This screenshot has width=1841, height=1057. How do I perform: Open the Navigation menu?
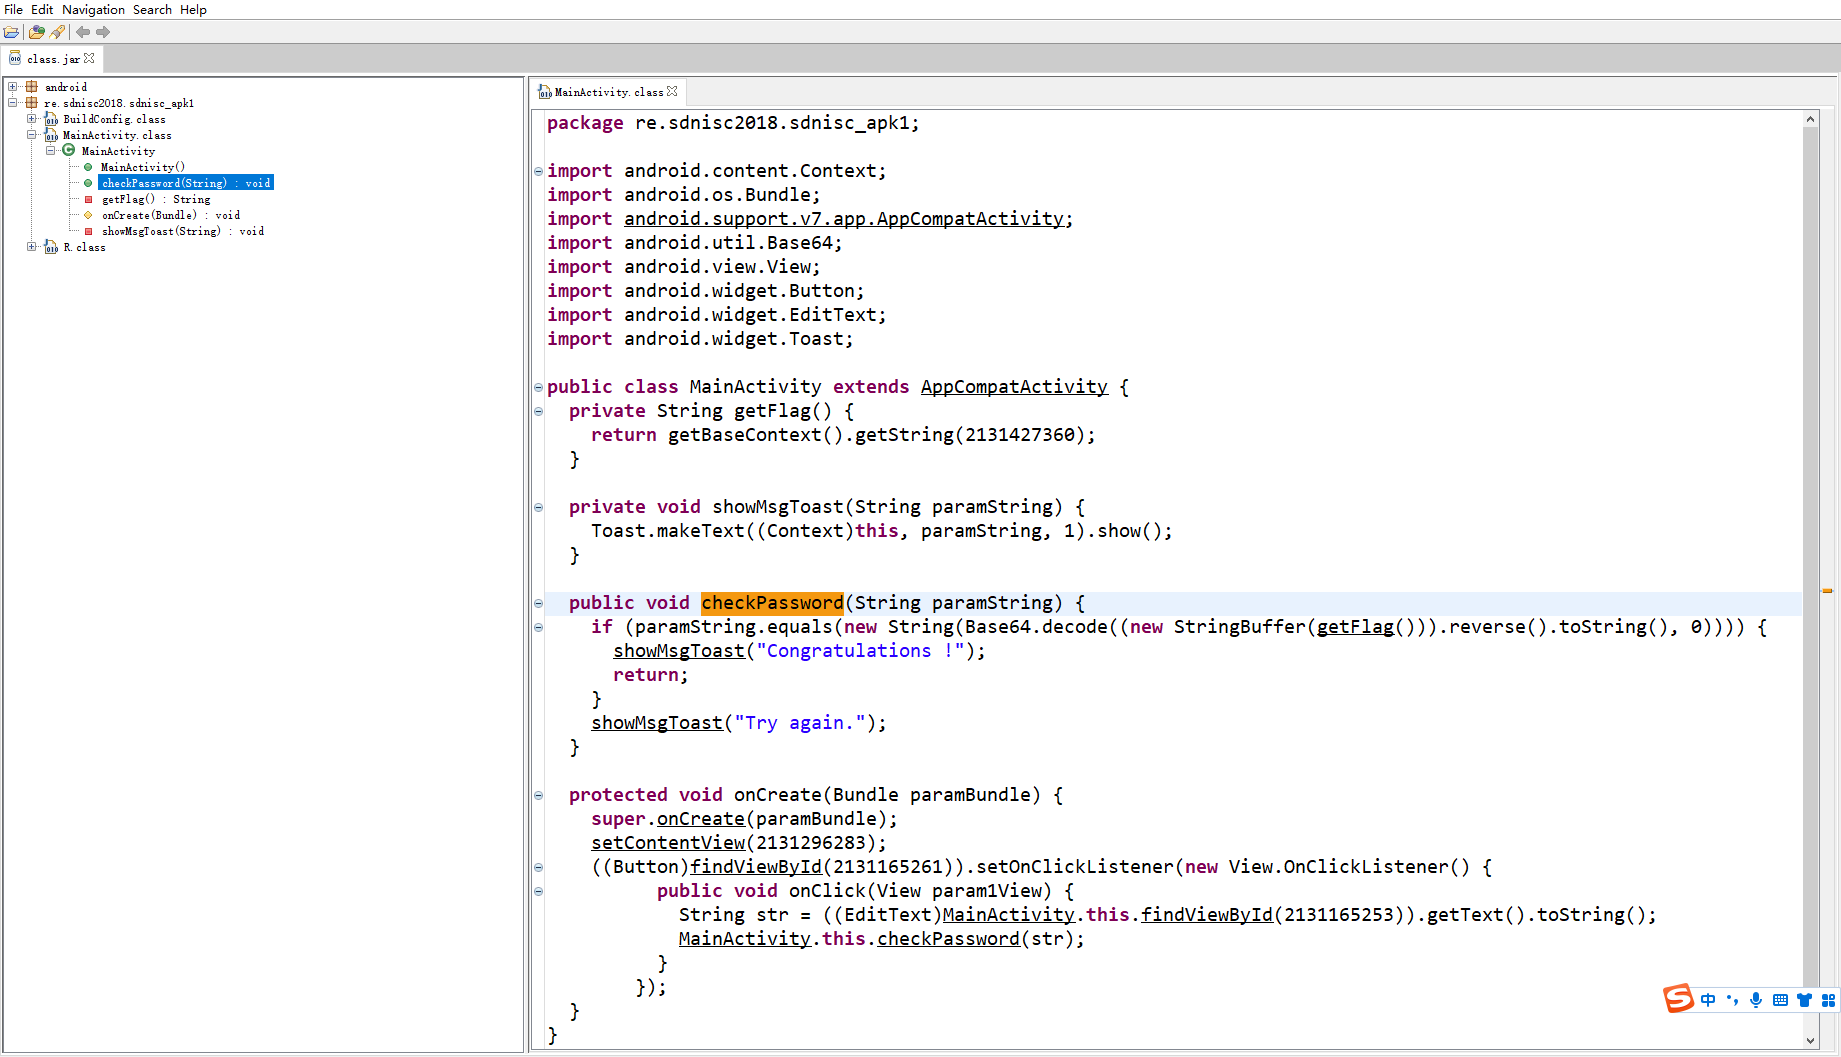93,9
